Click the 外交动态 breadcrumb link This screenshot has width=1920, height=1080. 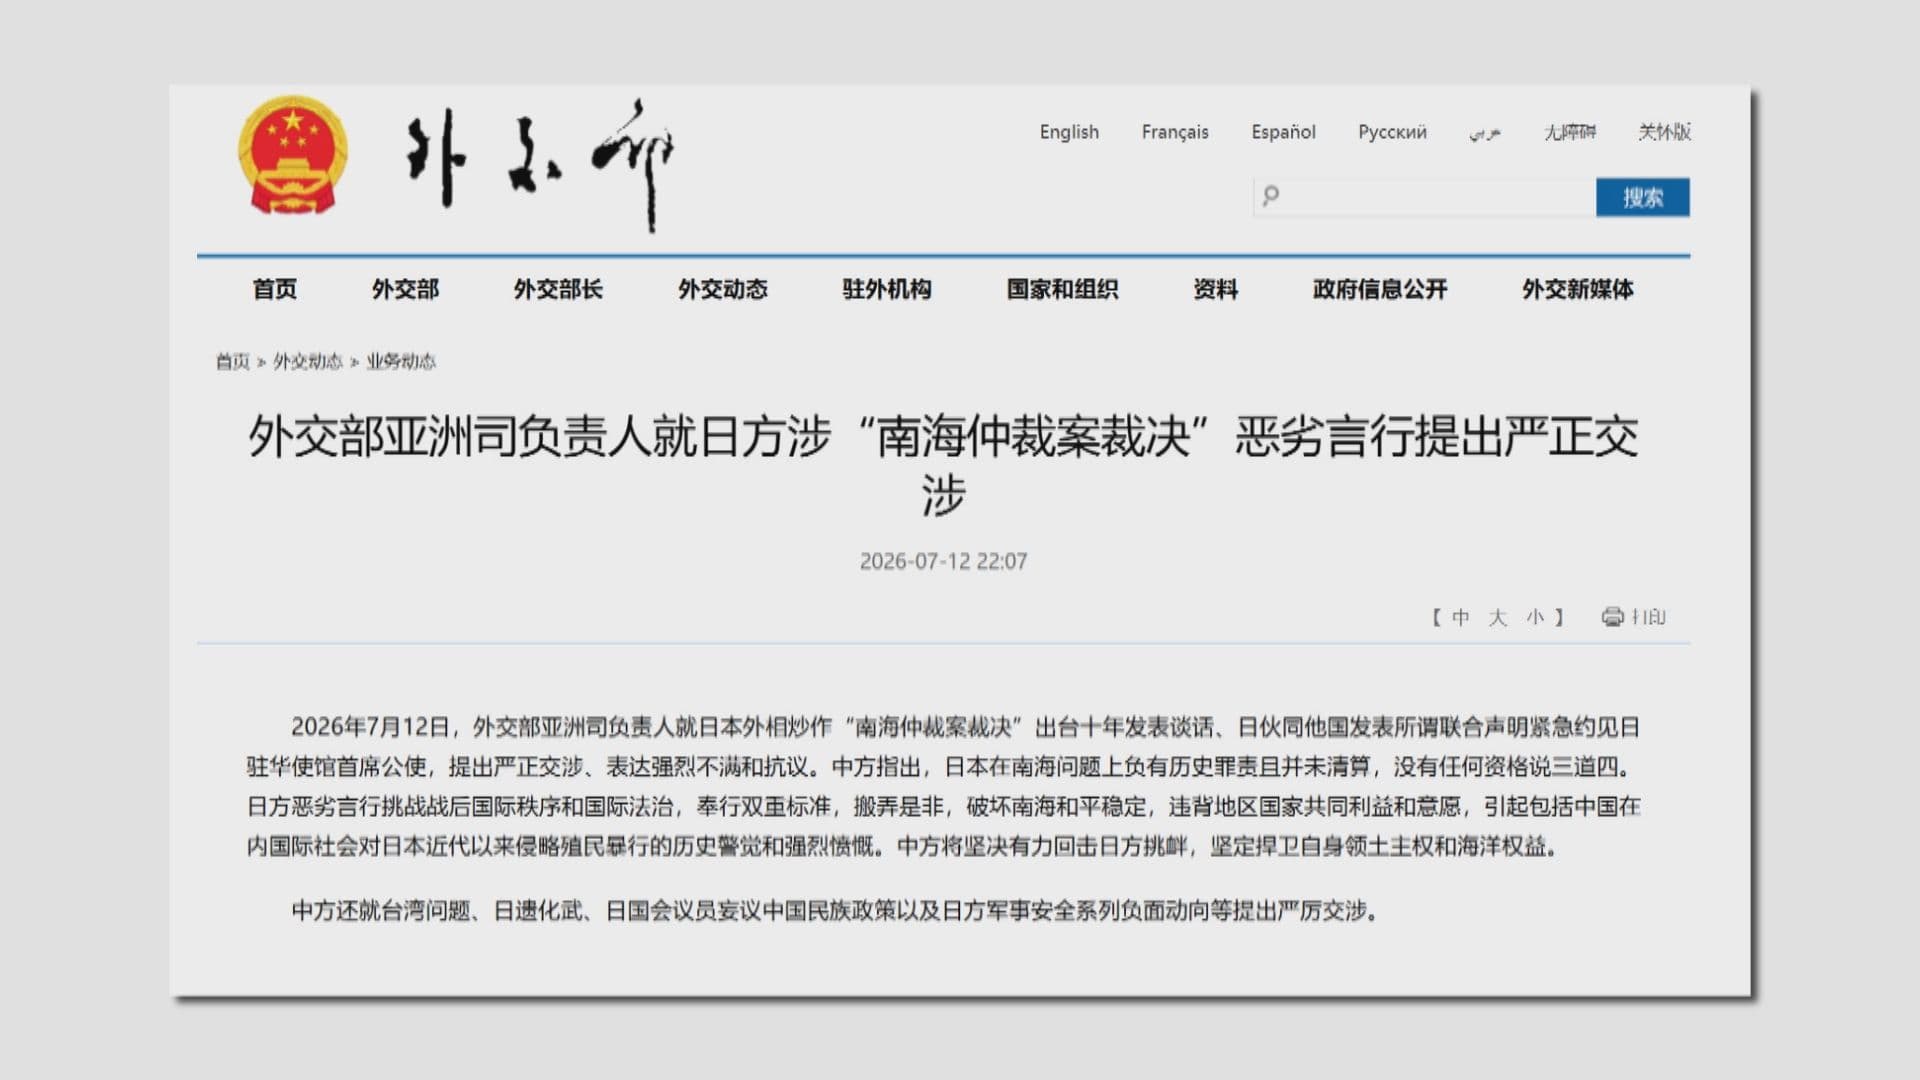308,361
